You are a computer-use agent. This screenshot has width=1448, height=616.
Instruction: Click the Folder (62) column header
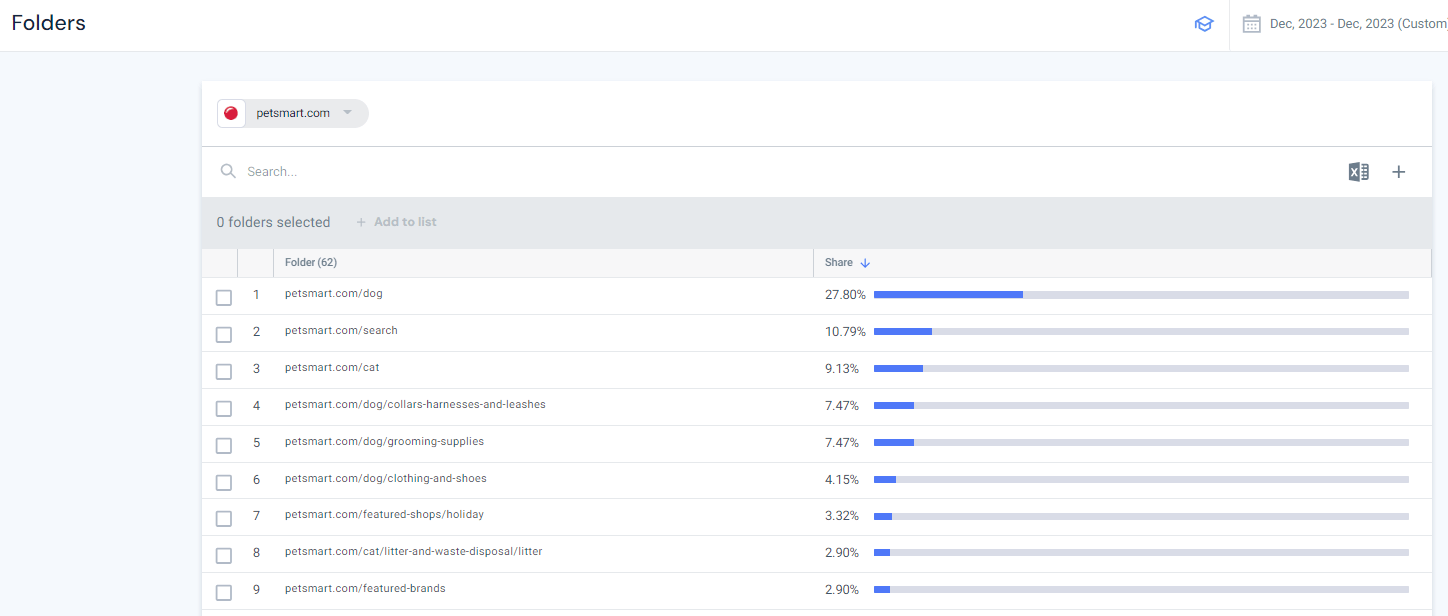click(311, 263)
